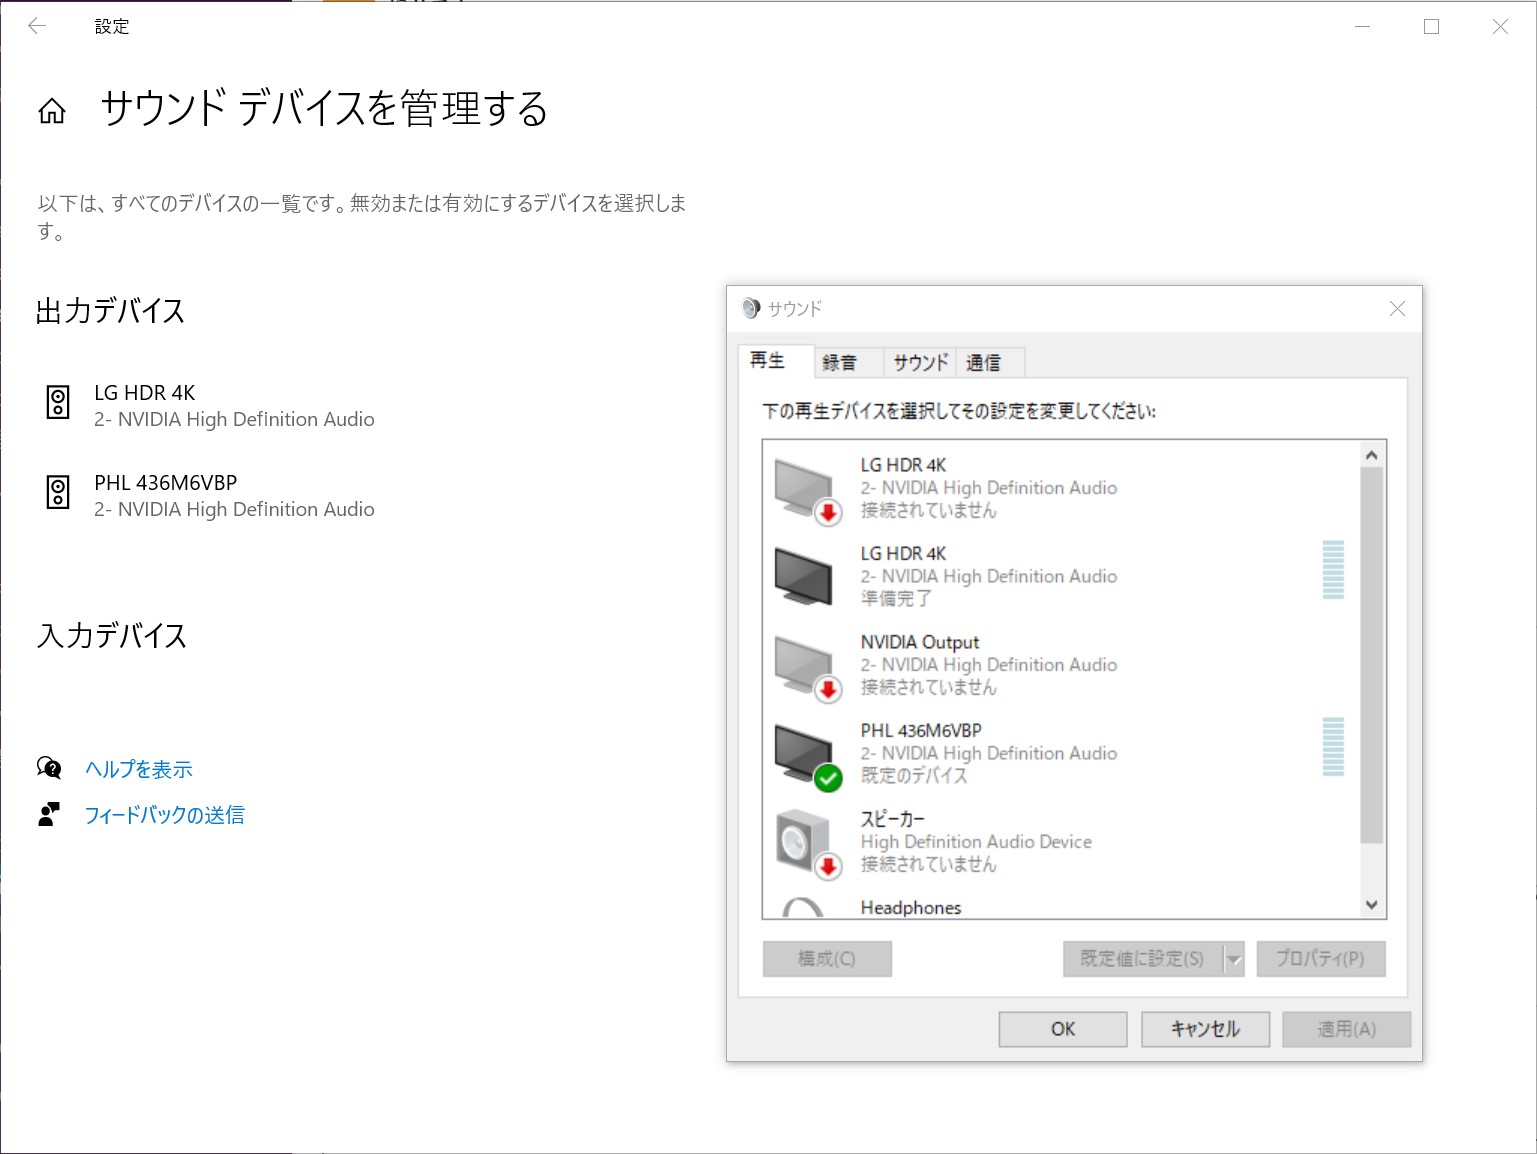Viewport: 1537px width, 1154px height.
Task: Click the home icon next to the page title
Action: click(52, 110)
